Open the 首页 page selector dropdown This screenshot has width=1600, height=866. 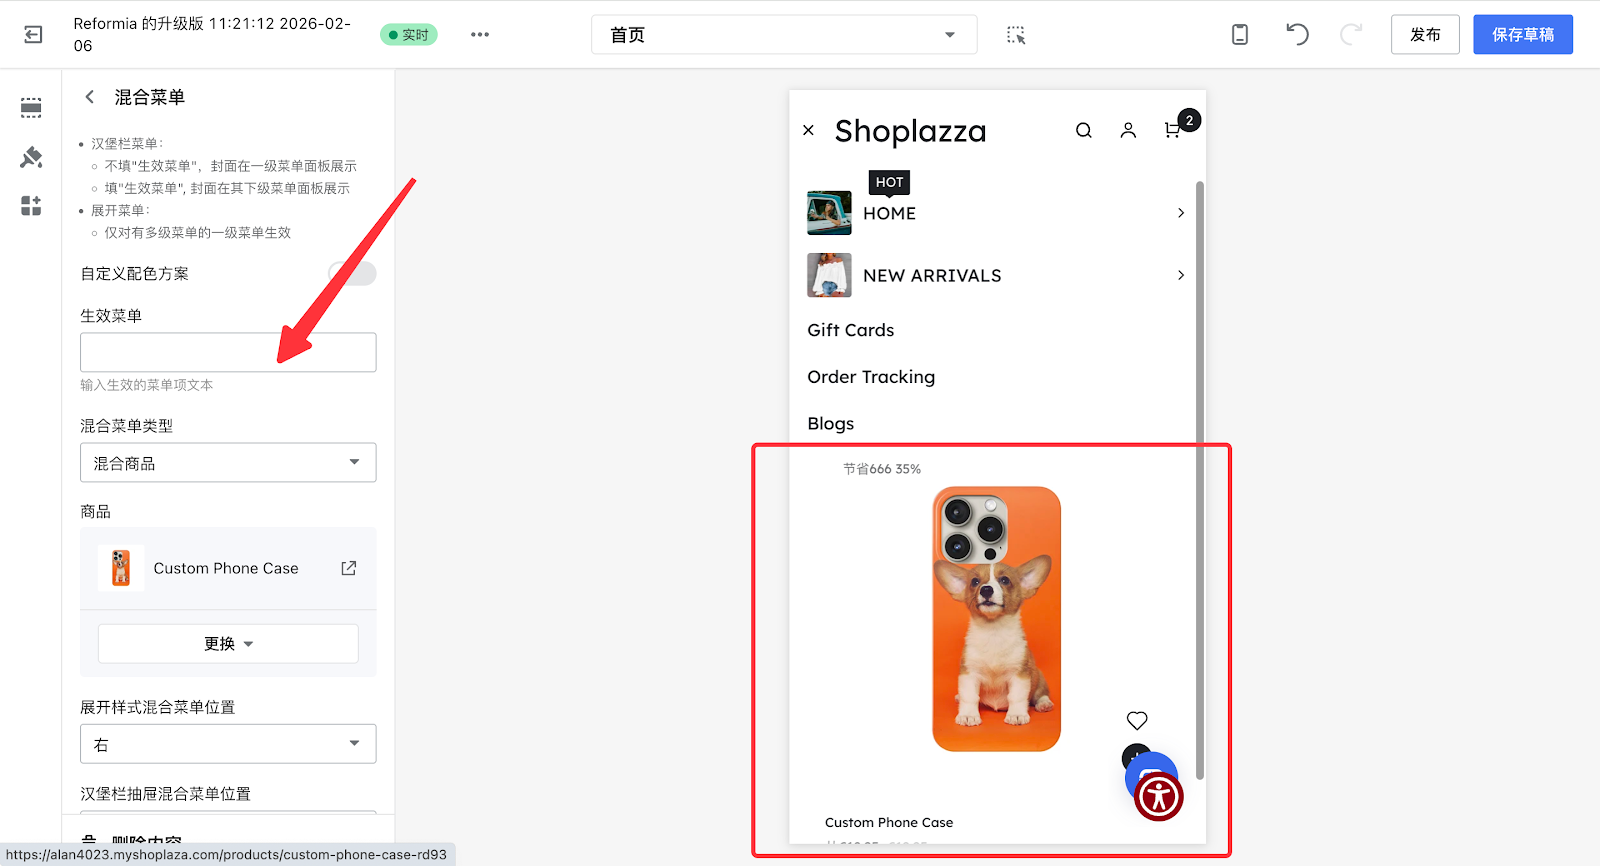pyautogui.click(x=783, y=35)
